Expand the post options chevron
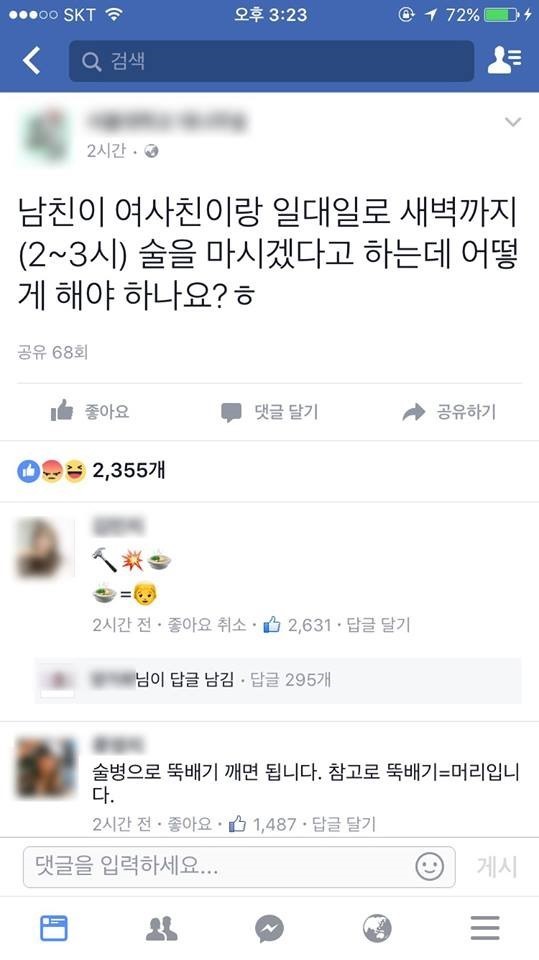The width and height of the screenshot is (539, 960). pos(513,122)
